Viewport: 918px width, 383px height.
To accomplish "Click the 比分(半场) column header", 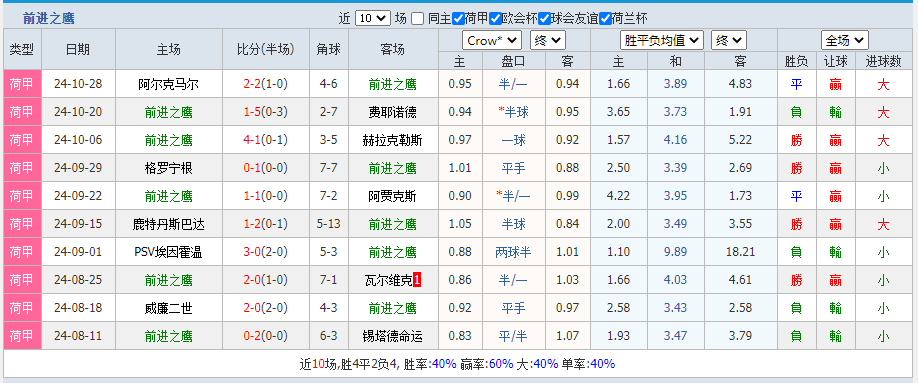I will coord(266,49).
